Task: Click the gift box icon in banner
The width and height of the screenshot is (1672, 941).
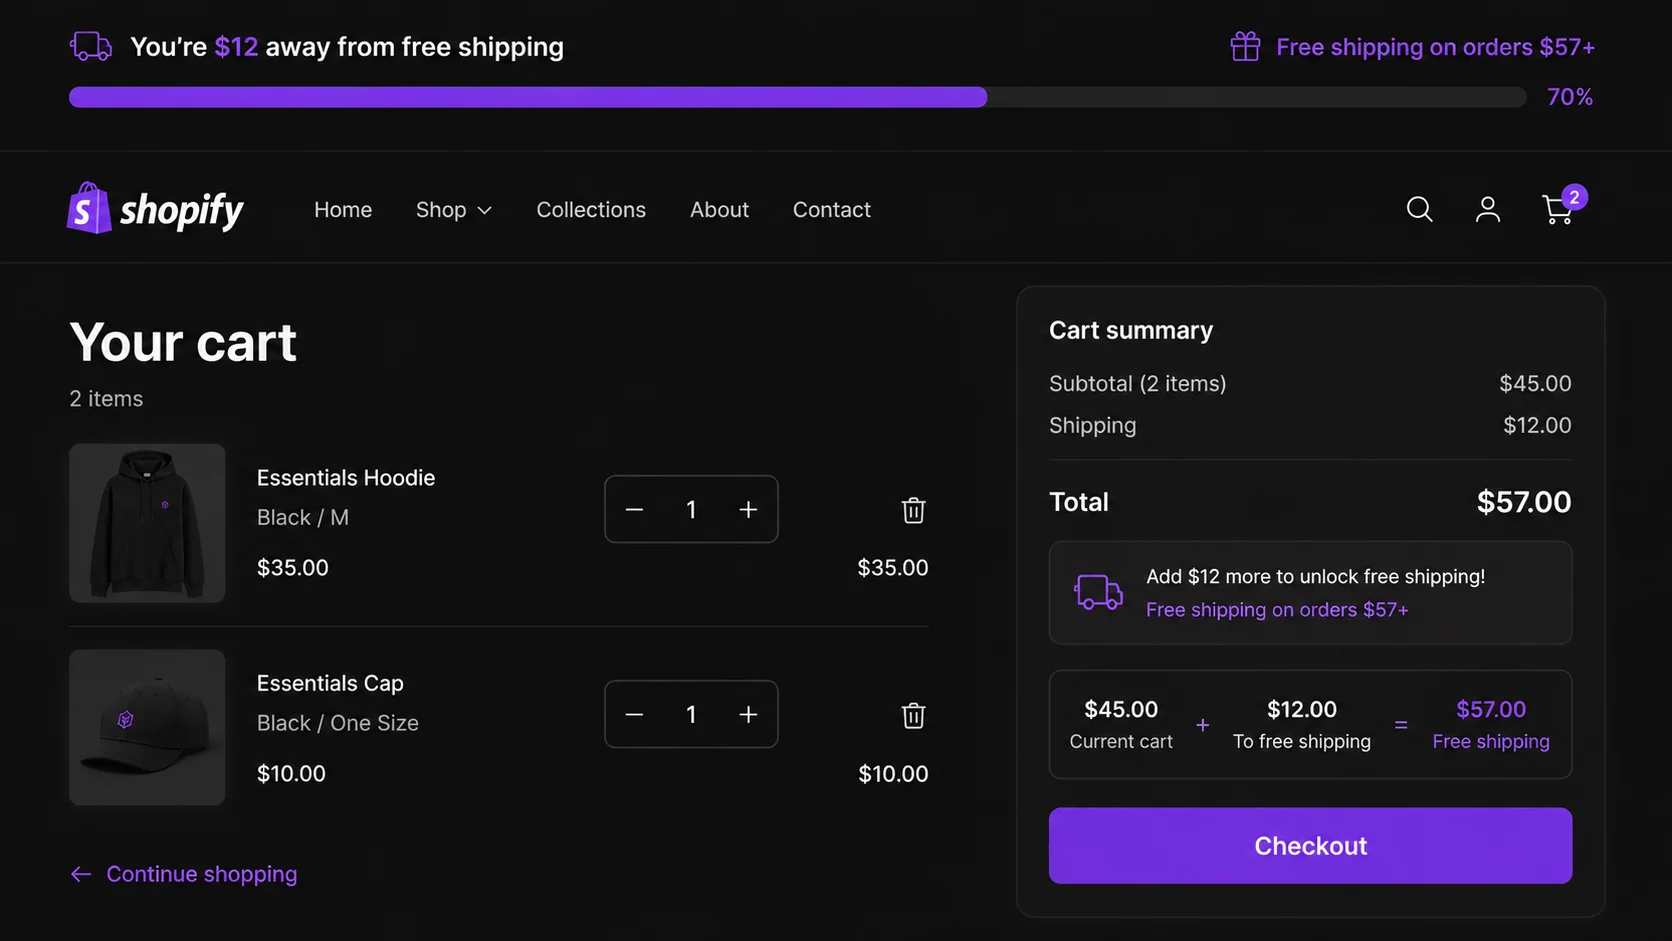Action: [1245, 46]
